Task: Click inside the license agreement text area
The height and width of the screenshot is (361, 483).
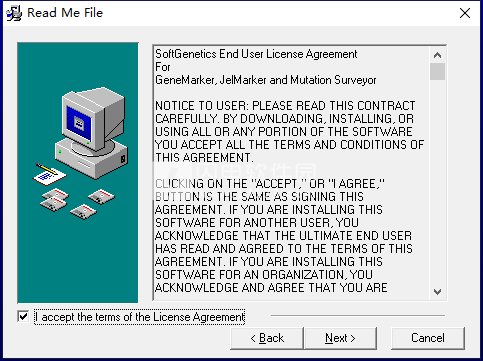Action: coord(292,173)
